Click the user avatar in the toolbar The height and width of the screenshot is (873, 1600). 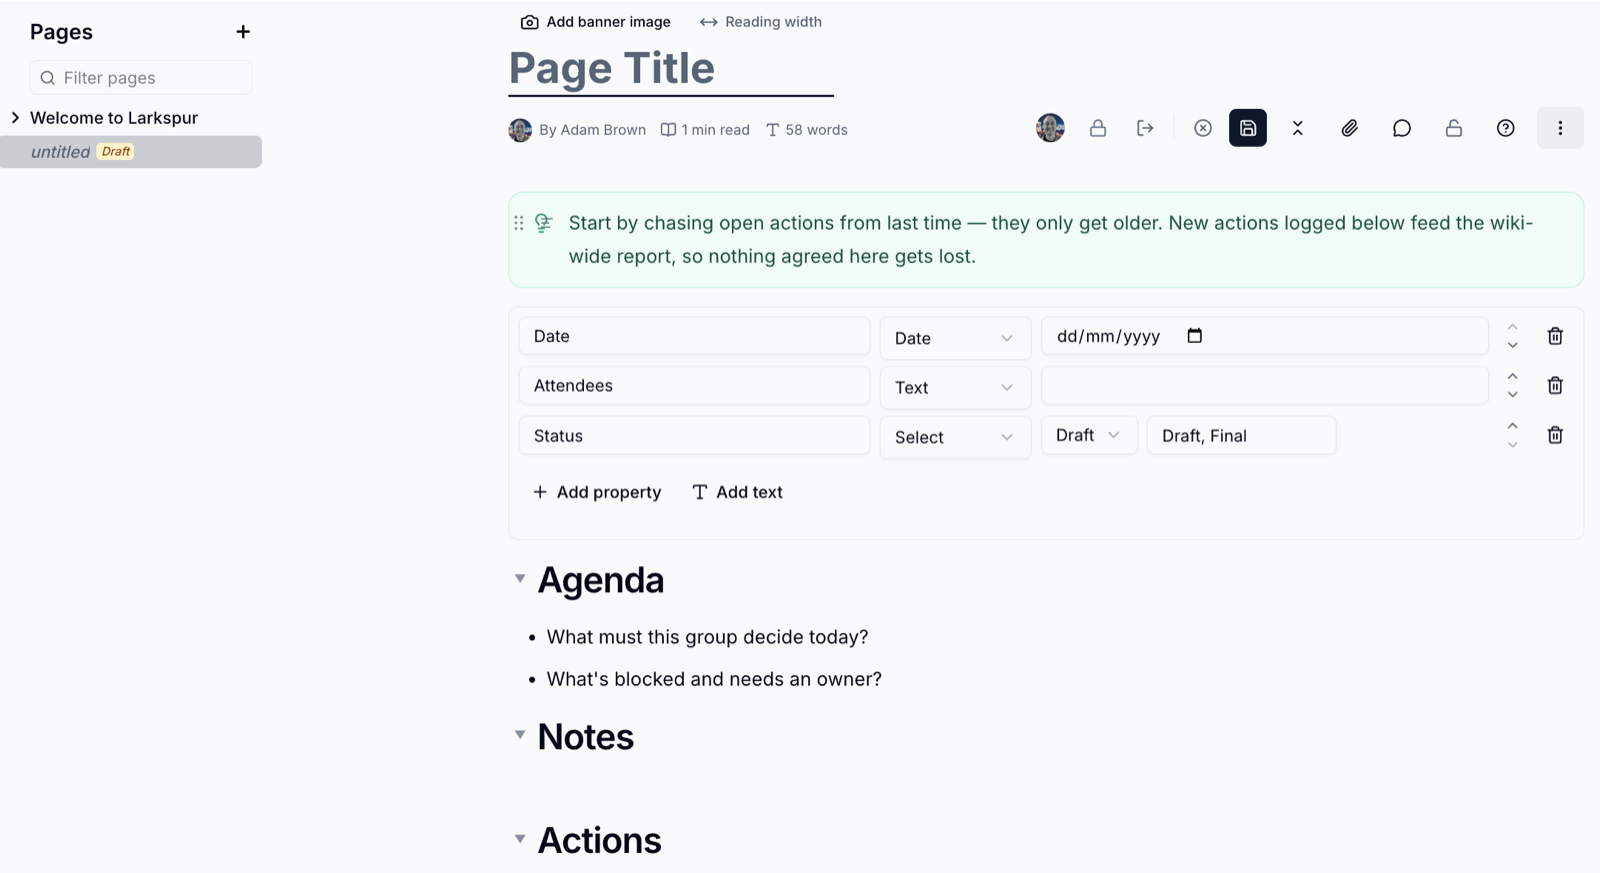coord(1050,128)
